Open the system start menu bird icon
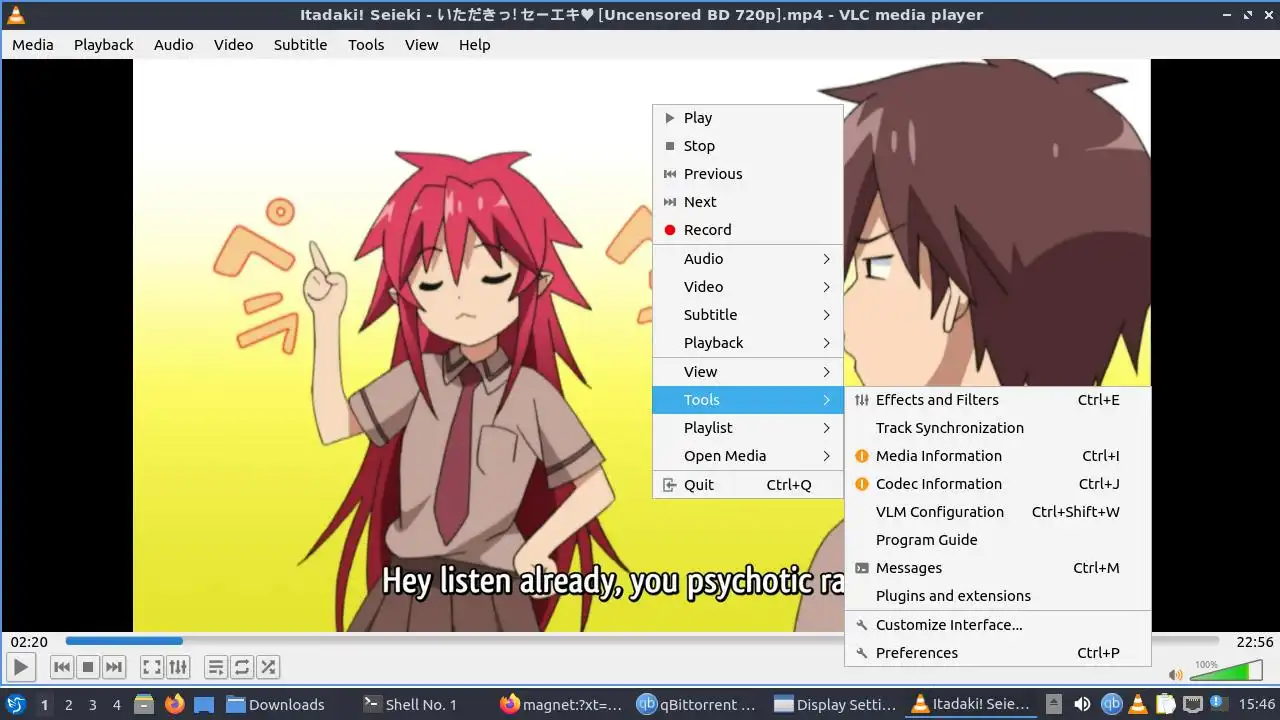The height and width of the screenshot is (720, 1280). pyautogui.click(x=15, y=704)
